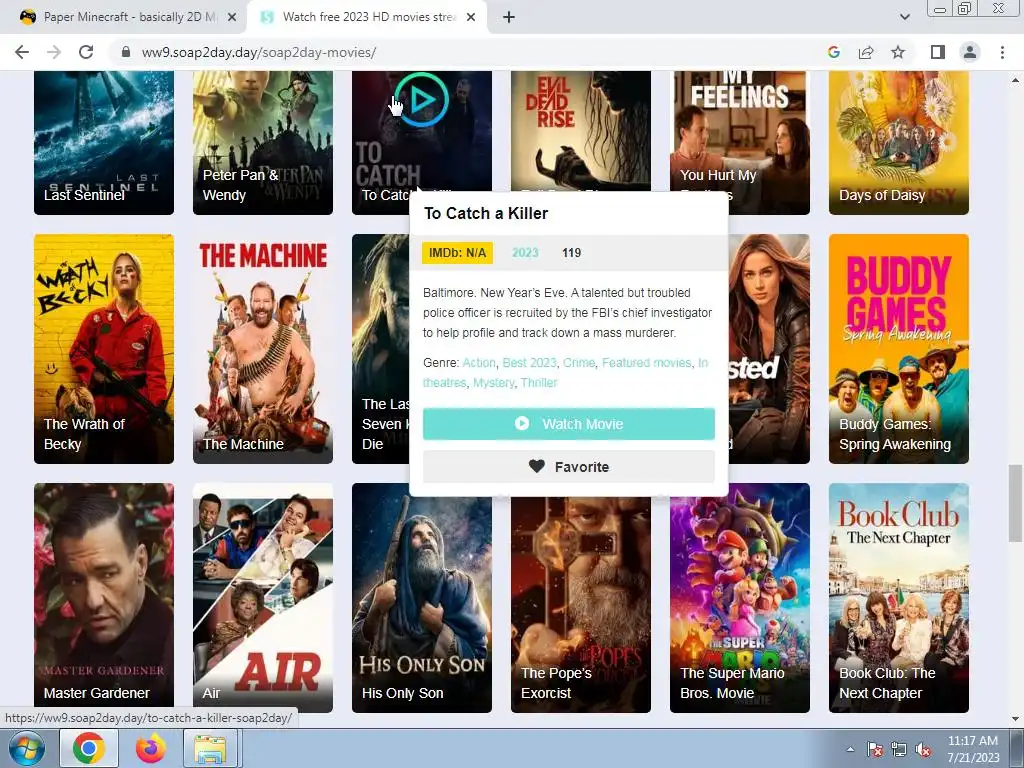Open the Crime genre link
Screen dimensions: 1024x768
coord(579,362)
